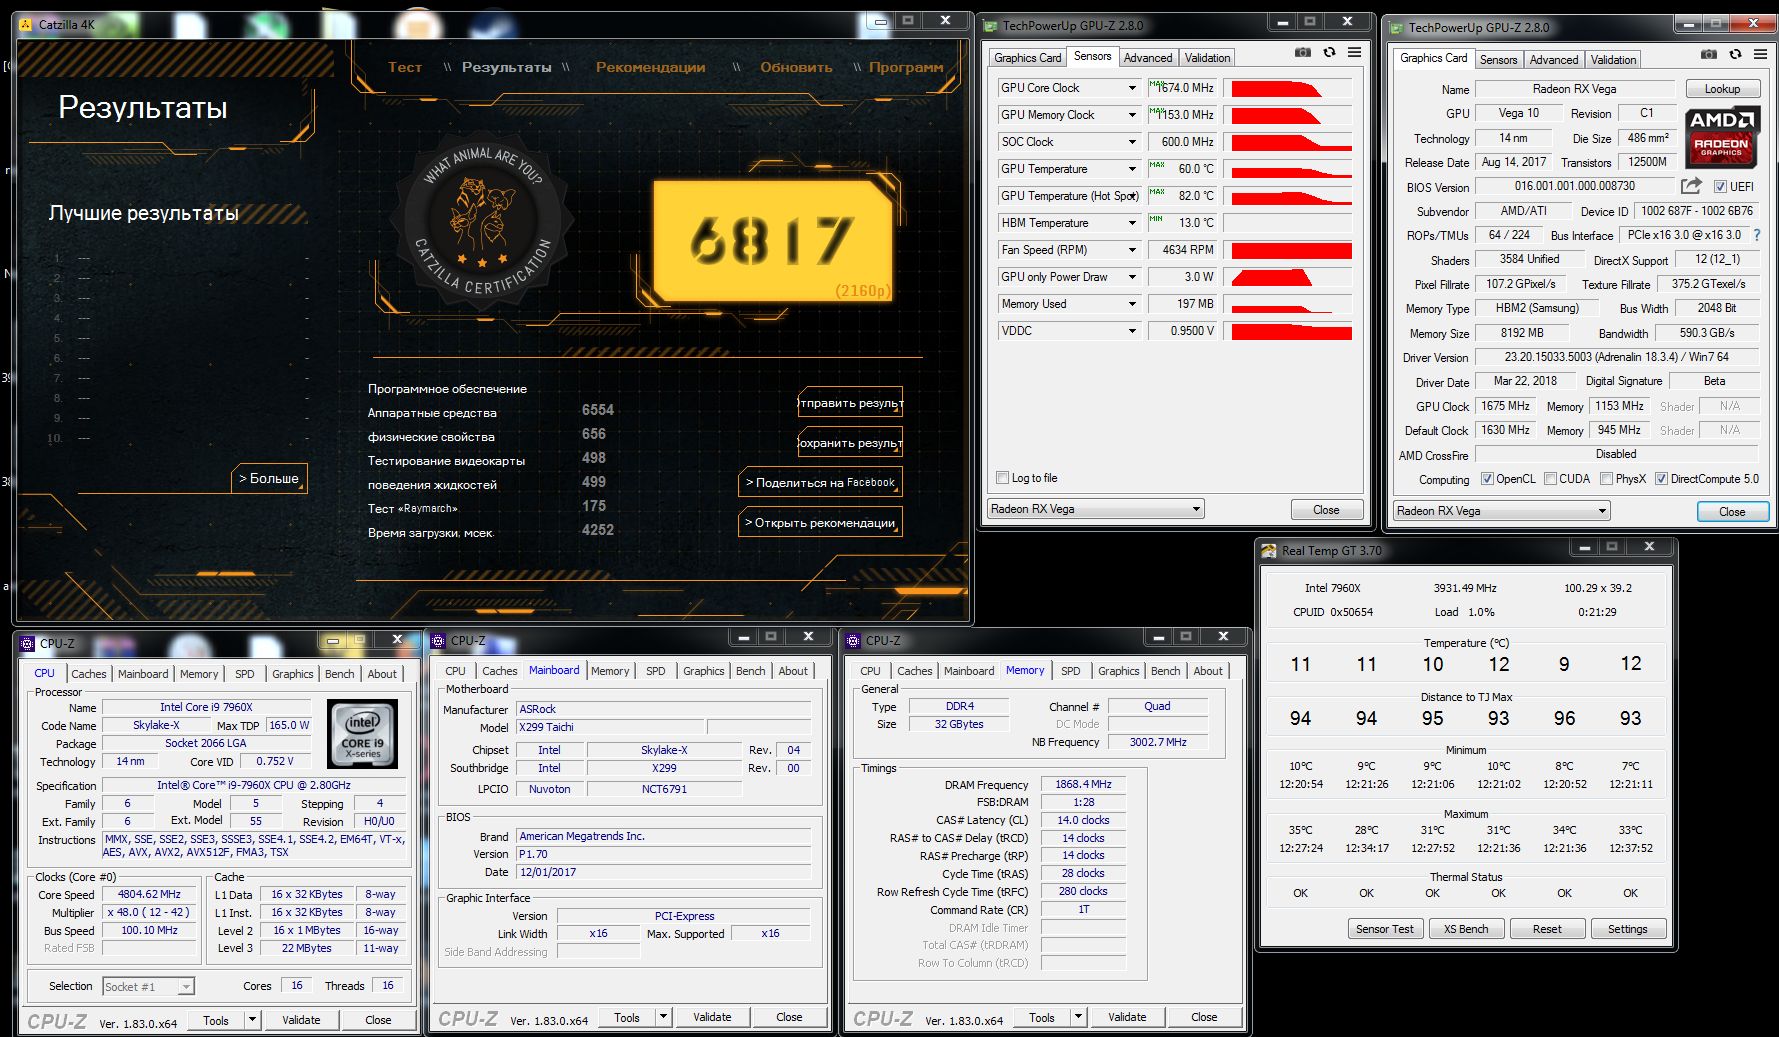Click DRAM Frequency 1868.4 MHz value
This screenshot has height=1037, width=1779.
tap(1083, 784)
